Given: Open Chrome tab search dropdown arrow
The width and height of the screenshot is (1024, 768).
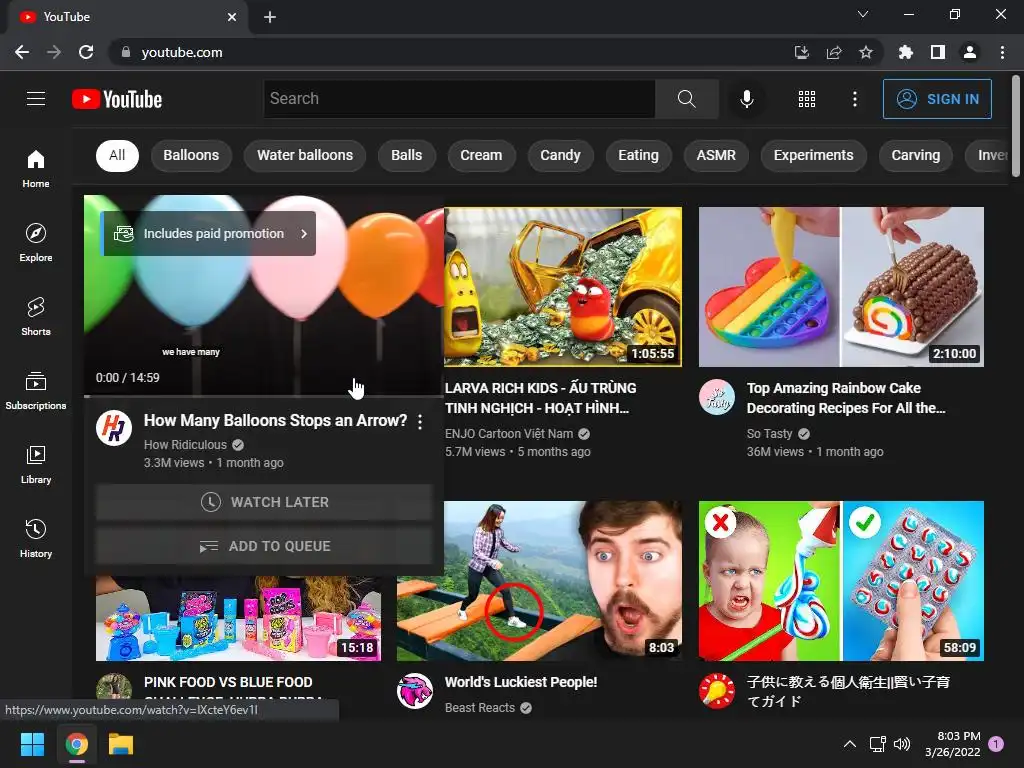Looking at the screenshot, I should 863,14.
